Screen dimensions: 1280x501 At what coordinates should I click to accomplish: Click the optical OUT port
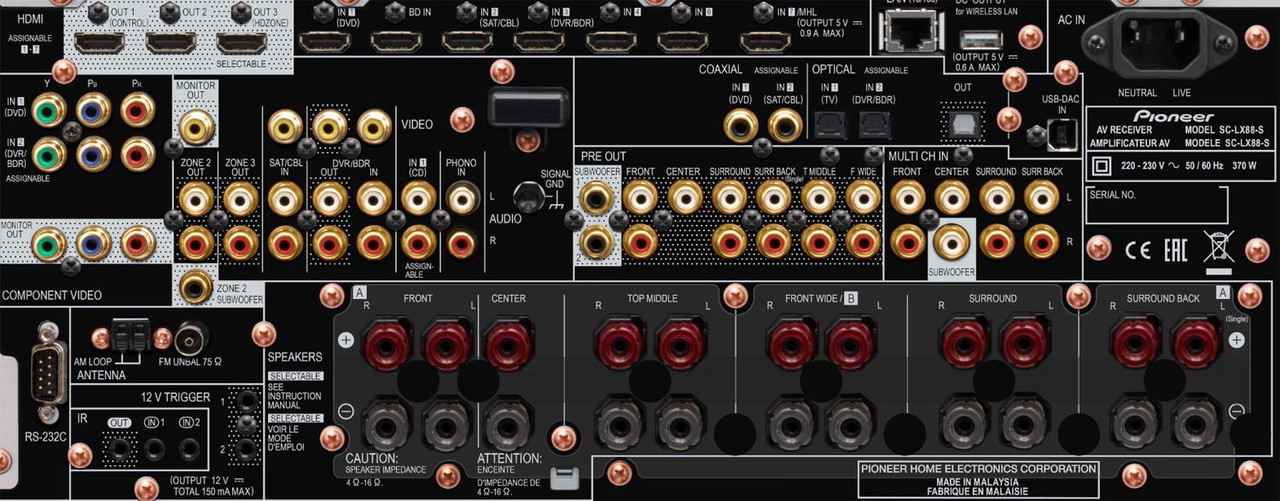pyautogui.click(x=963, y=122)
